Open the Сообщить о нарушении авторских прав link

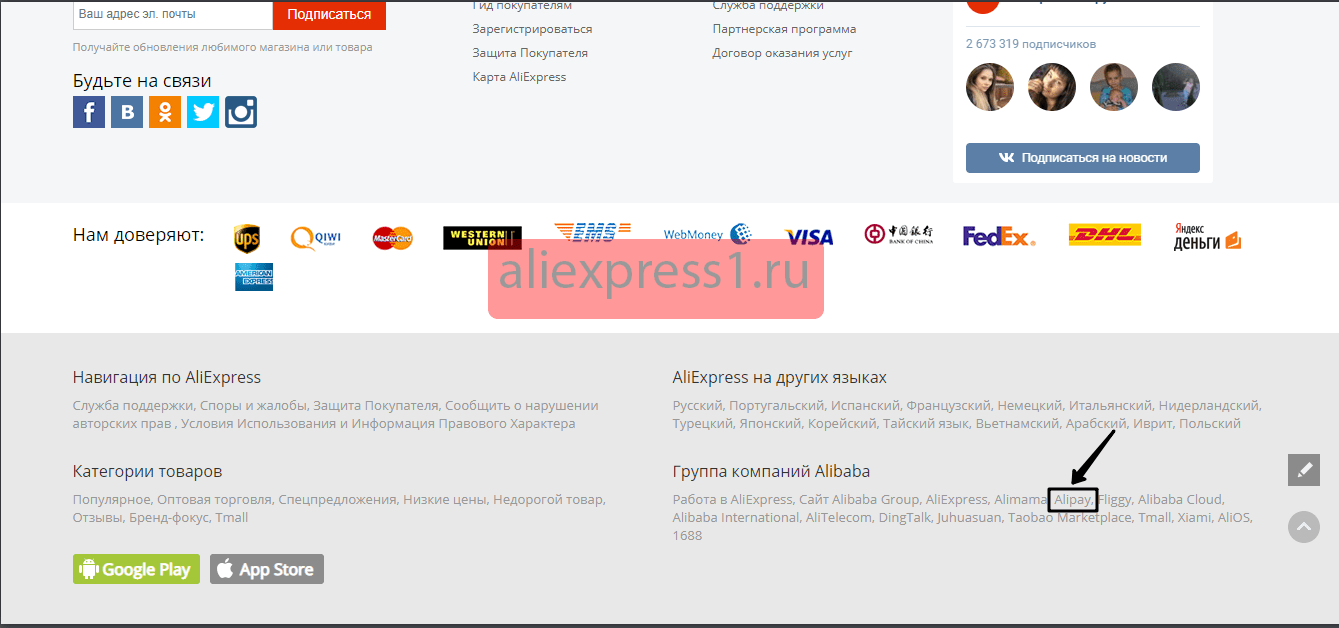coord(335,414)
